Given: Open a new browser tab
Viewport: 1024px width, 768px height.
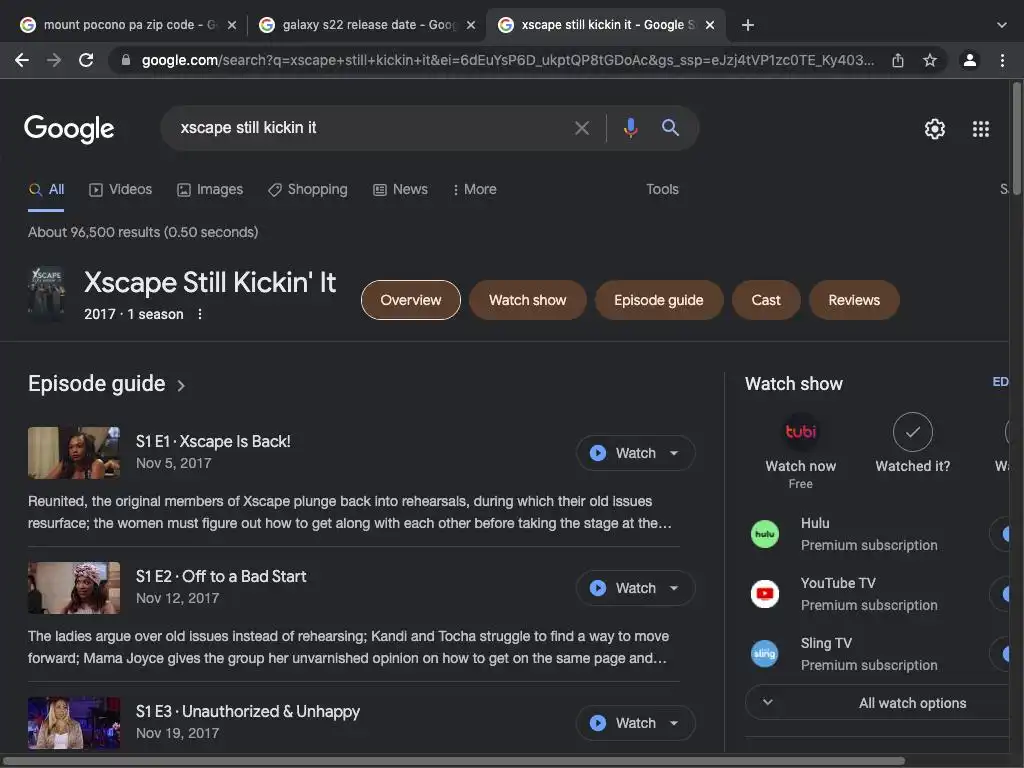Looking at the screenshot, I should [x=748, y=25].
